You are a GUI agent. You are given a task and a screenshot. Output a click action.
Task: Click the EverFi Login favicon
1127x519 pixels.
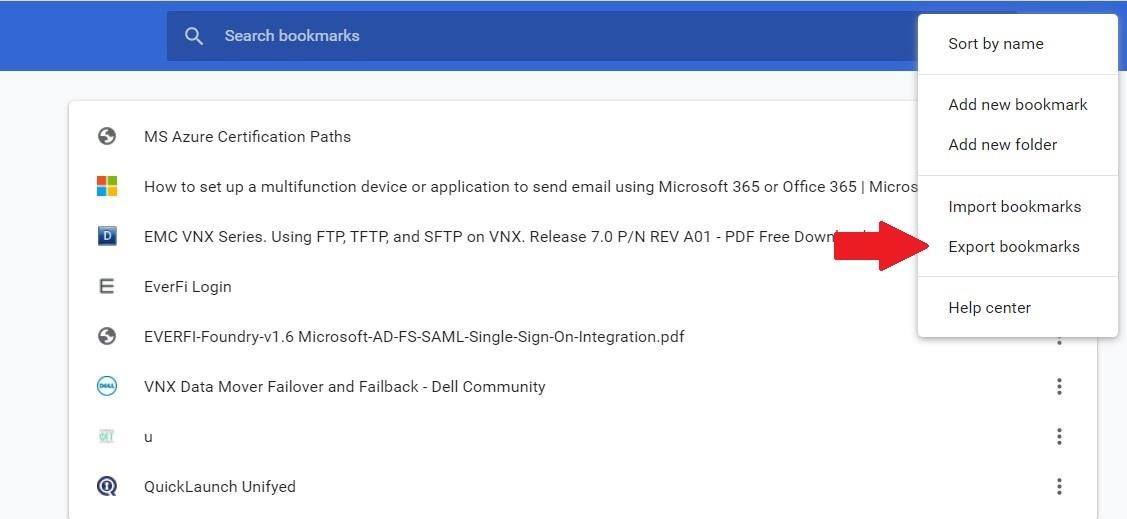click(107, 286)
